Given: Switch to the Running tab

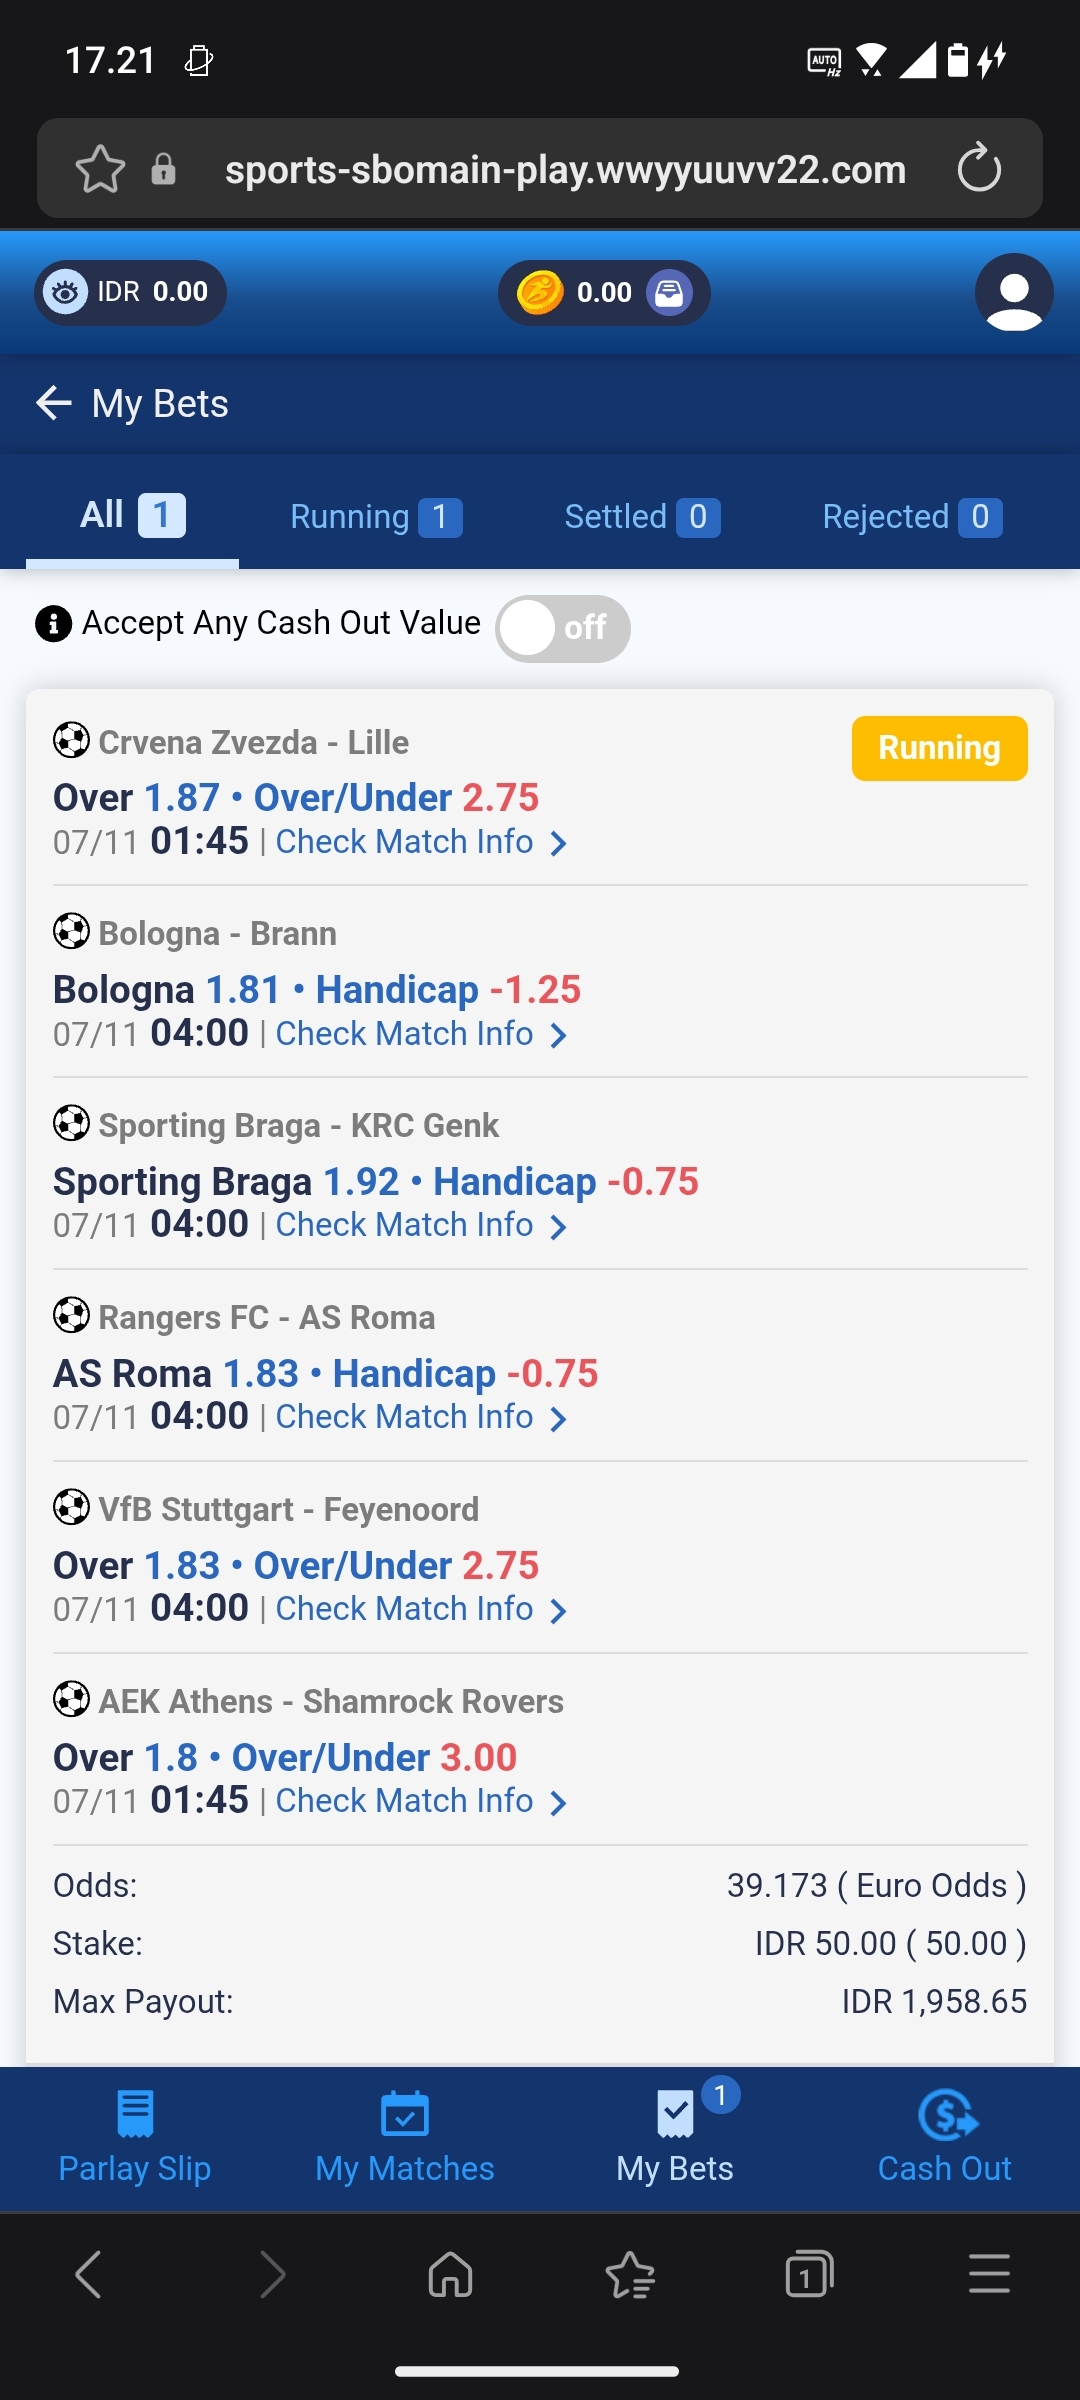Looking at the screenshot, I should click(x=375, y=517).
